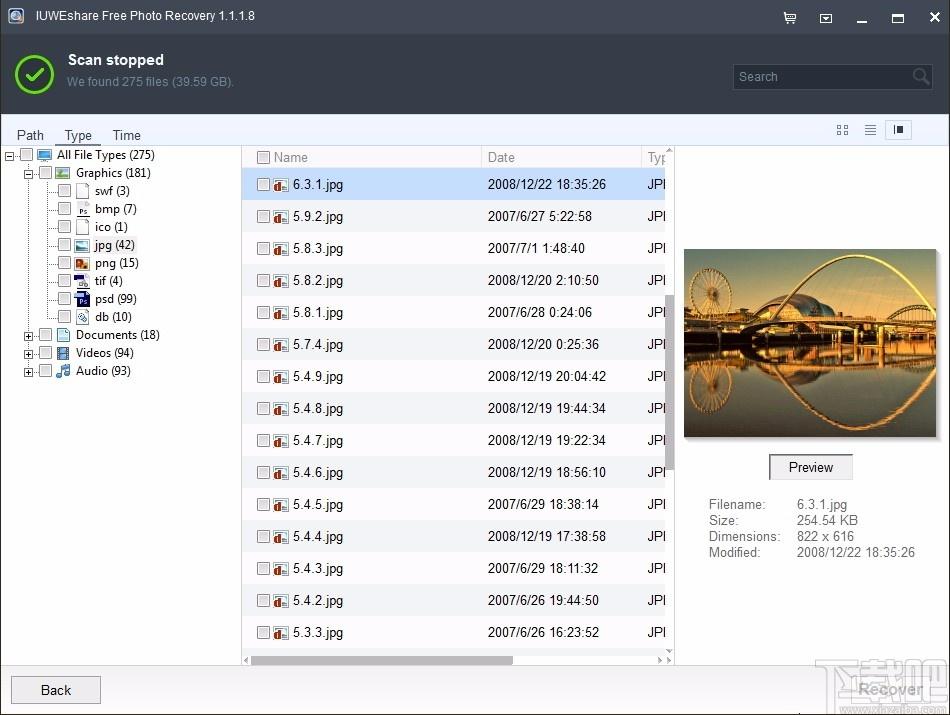Switch to the Path tab
The image size is (950, 715).
point(30,135)
